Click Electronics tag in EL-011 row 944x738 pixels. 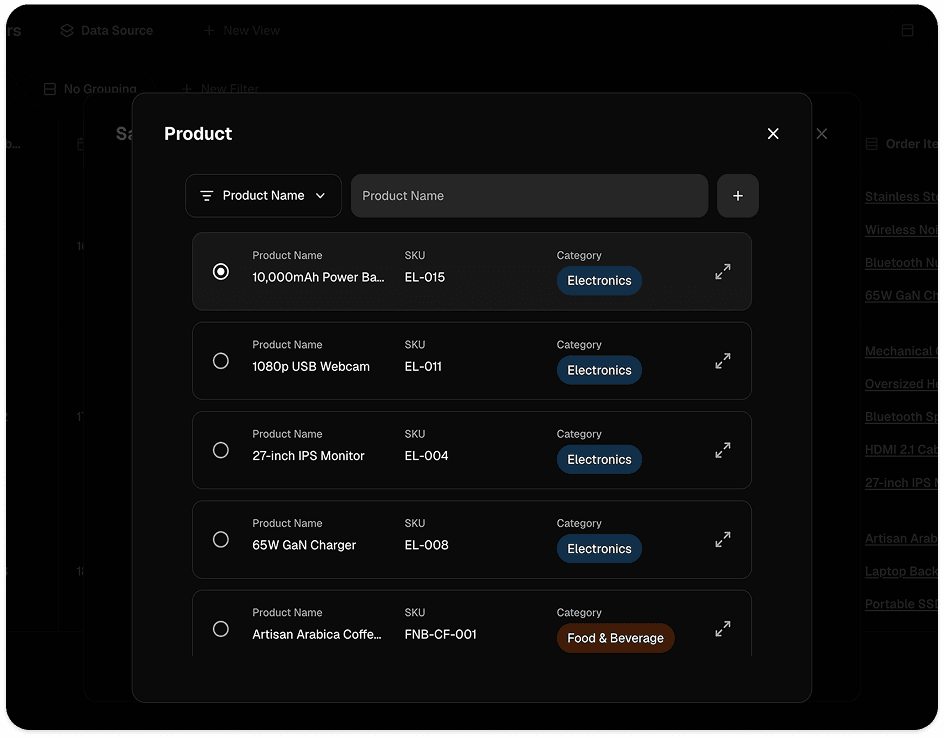599,370
